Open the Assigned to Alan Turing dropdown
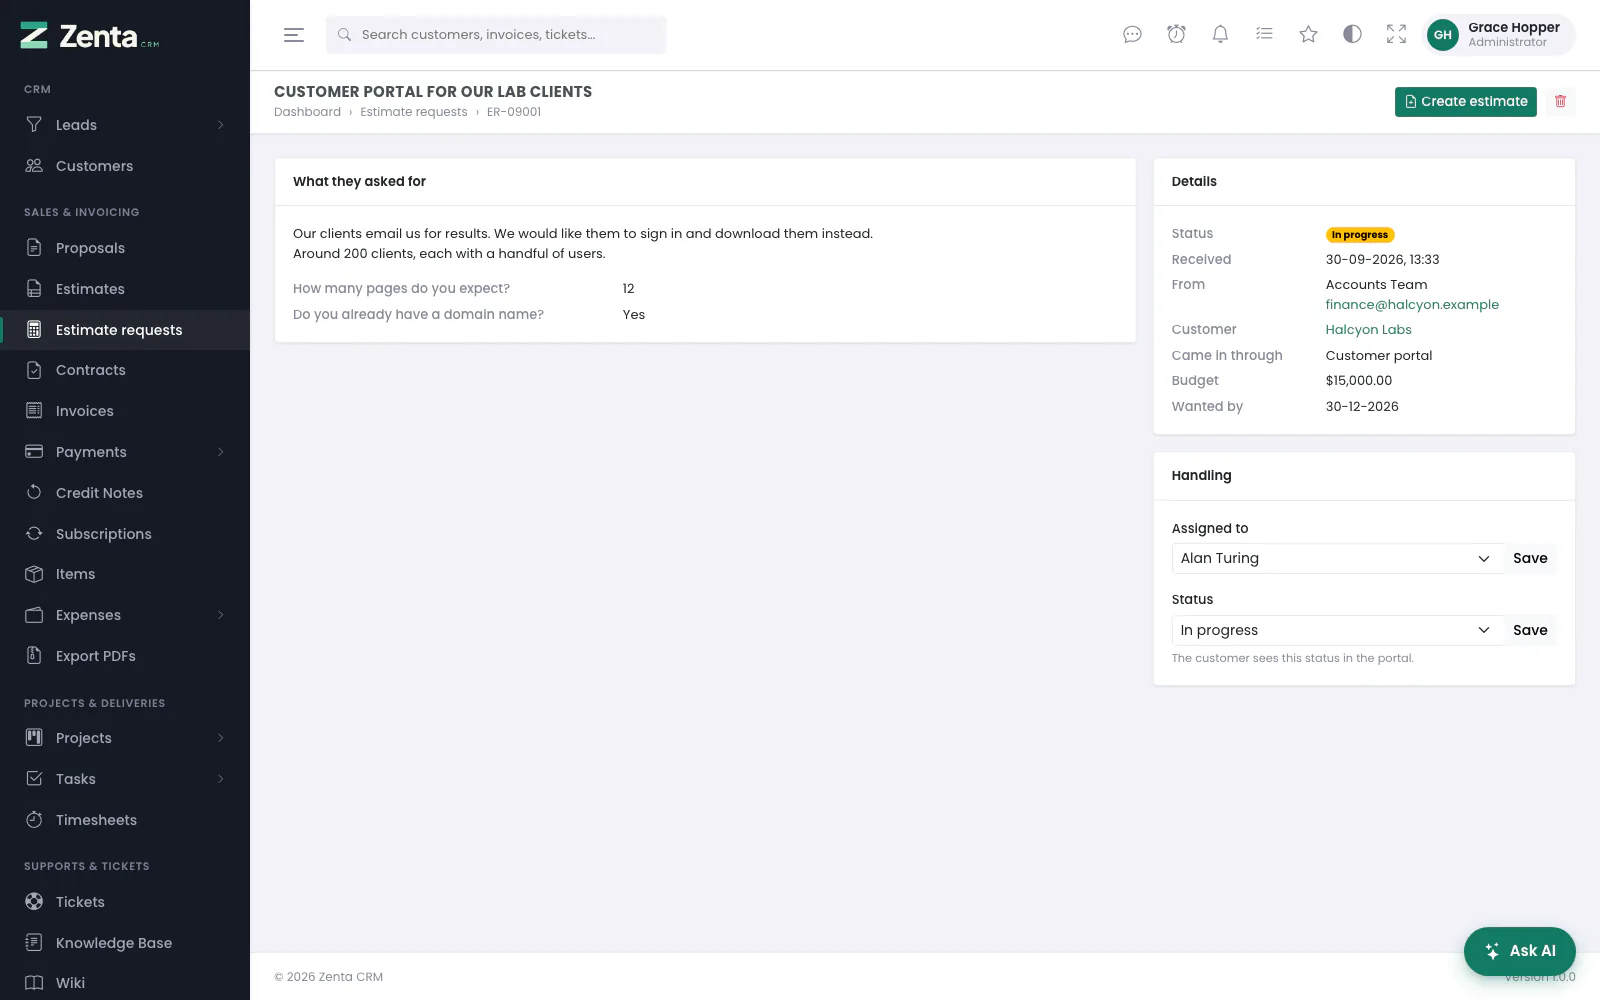This screenshot has width=1600, height=1000. [x=1337, y=558]
